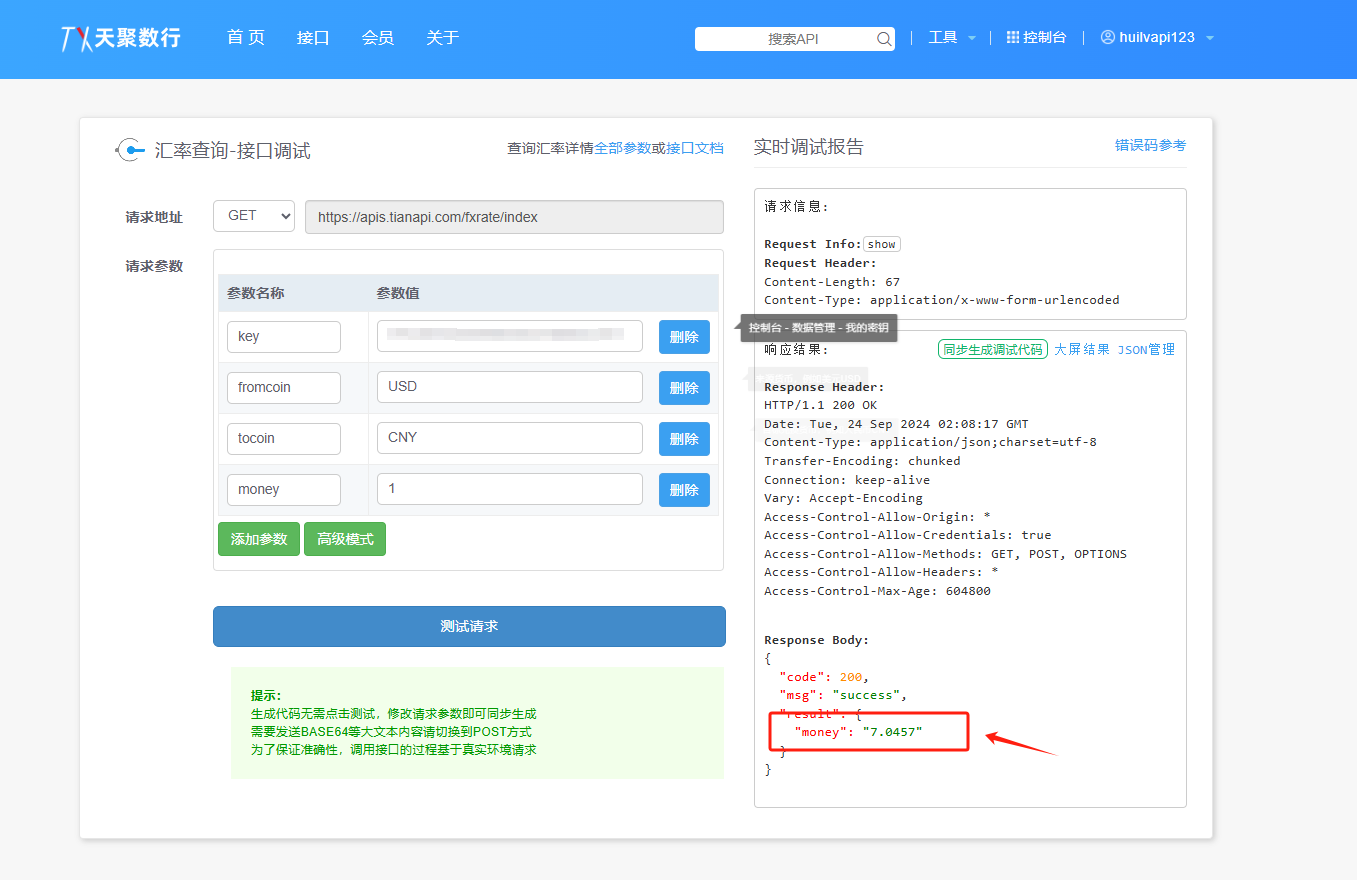Click the 同步生成调试代码 button
Viewport: 1357px width, 880px height.
click(x=992, y=349)
